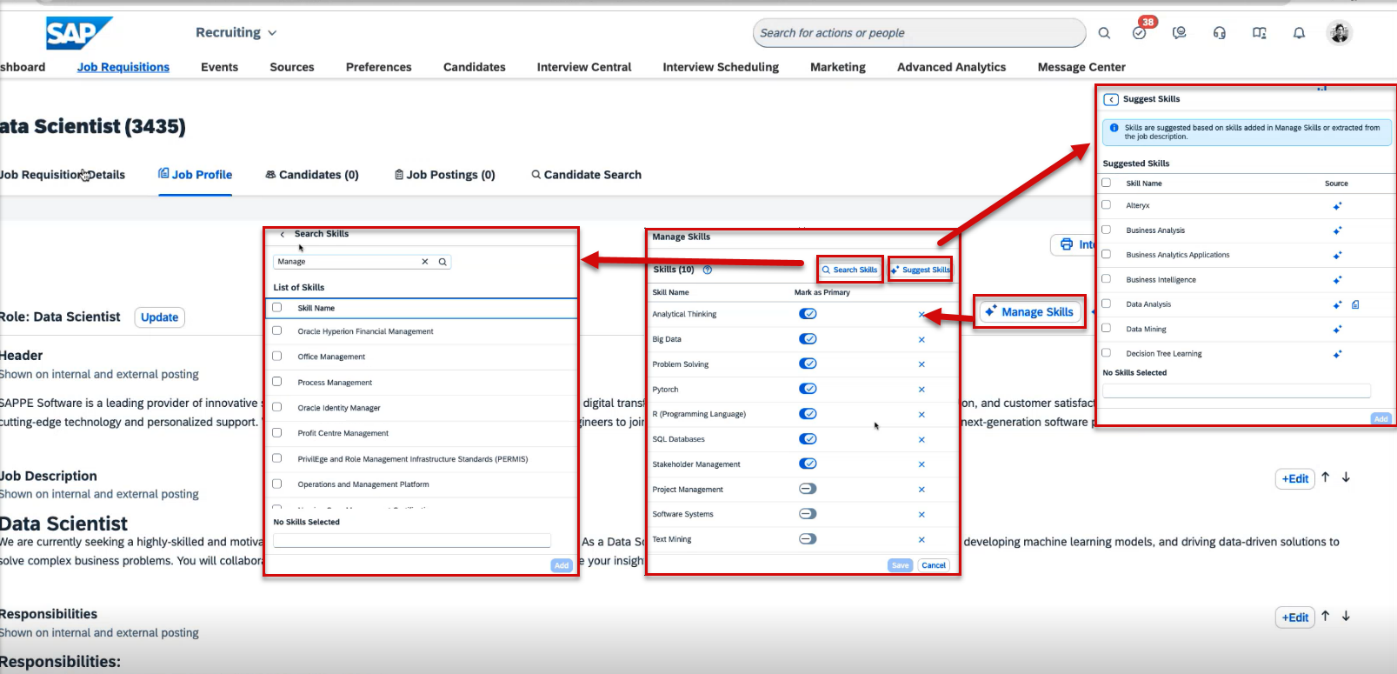Image resolution: width=1397 pixels, height=674 pixels.
Task: Move Job Description section down with arrow
Action: pyautogui.click(x=1346, y=477)
